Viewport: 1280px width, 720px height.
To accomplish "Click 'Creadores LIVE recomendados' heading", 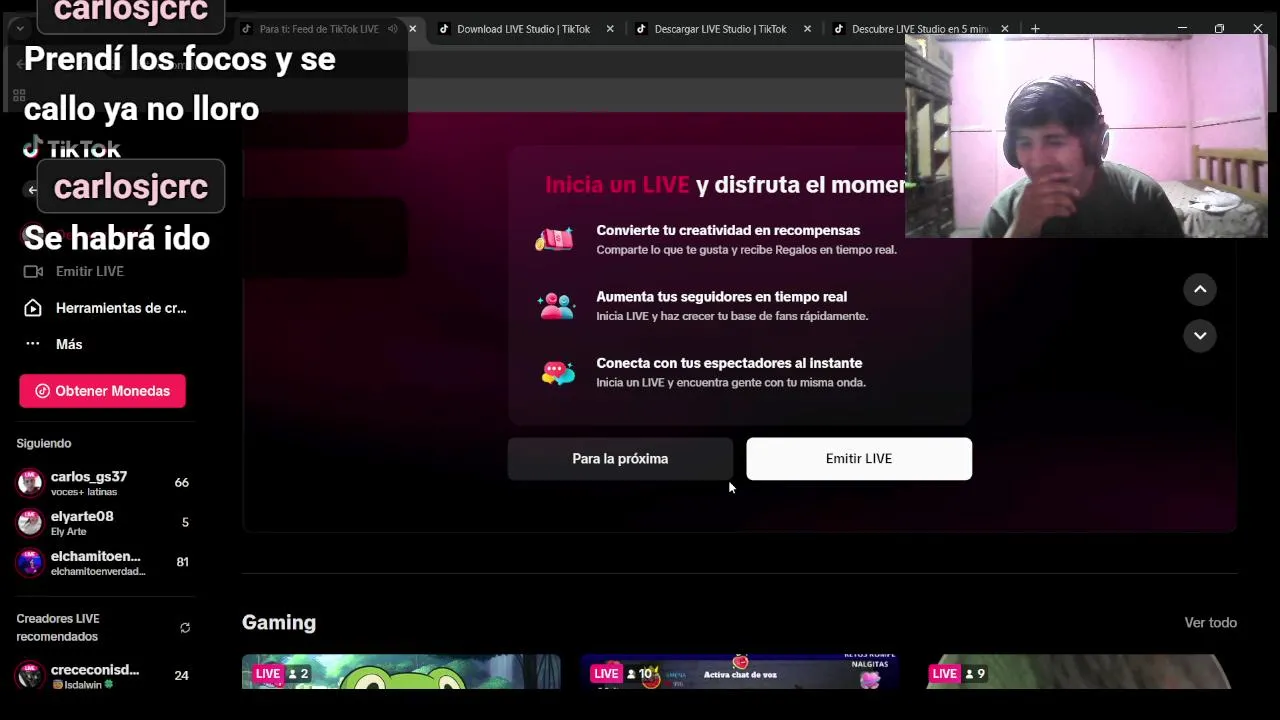I will tap(58, 627).
